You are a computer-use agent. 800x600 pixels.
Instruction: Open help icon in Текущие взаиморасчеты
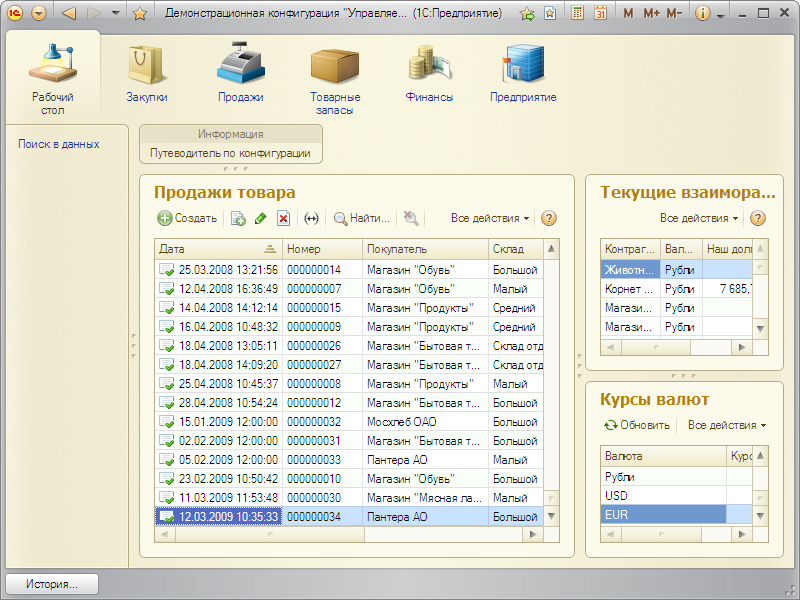(758, 218)
